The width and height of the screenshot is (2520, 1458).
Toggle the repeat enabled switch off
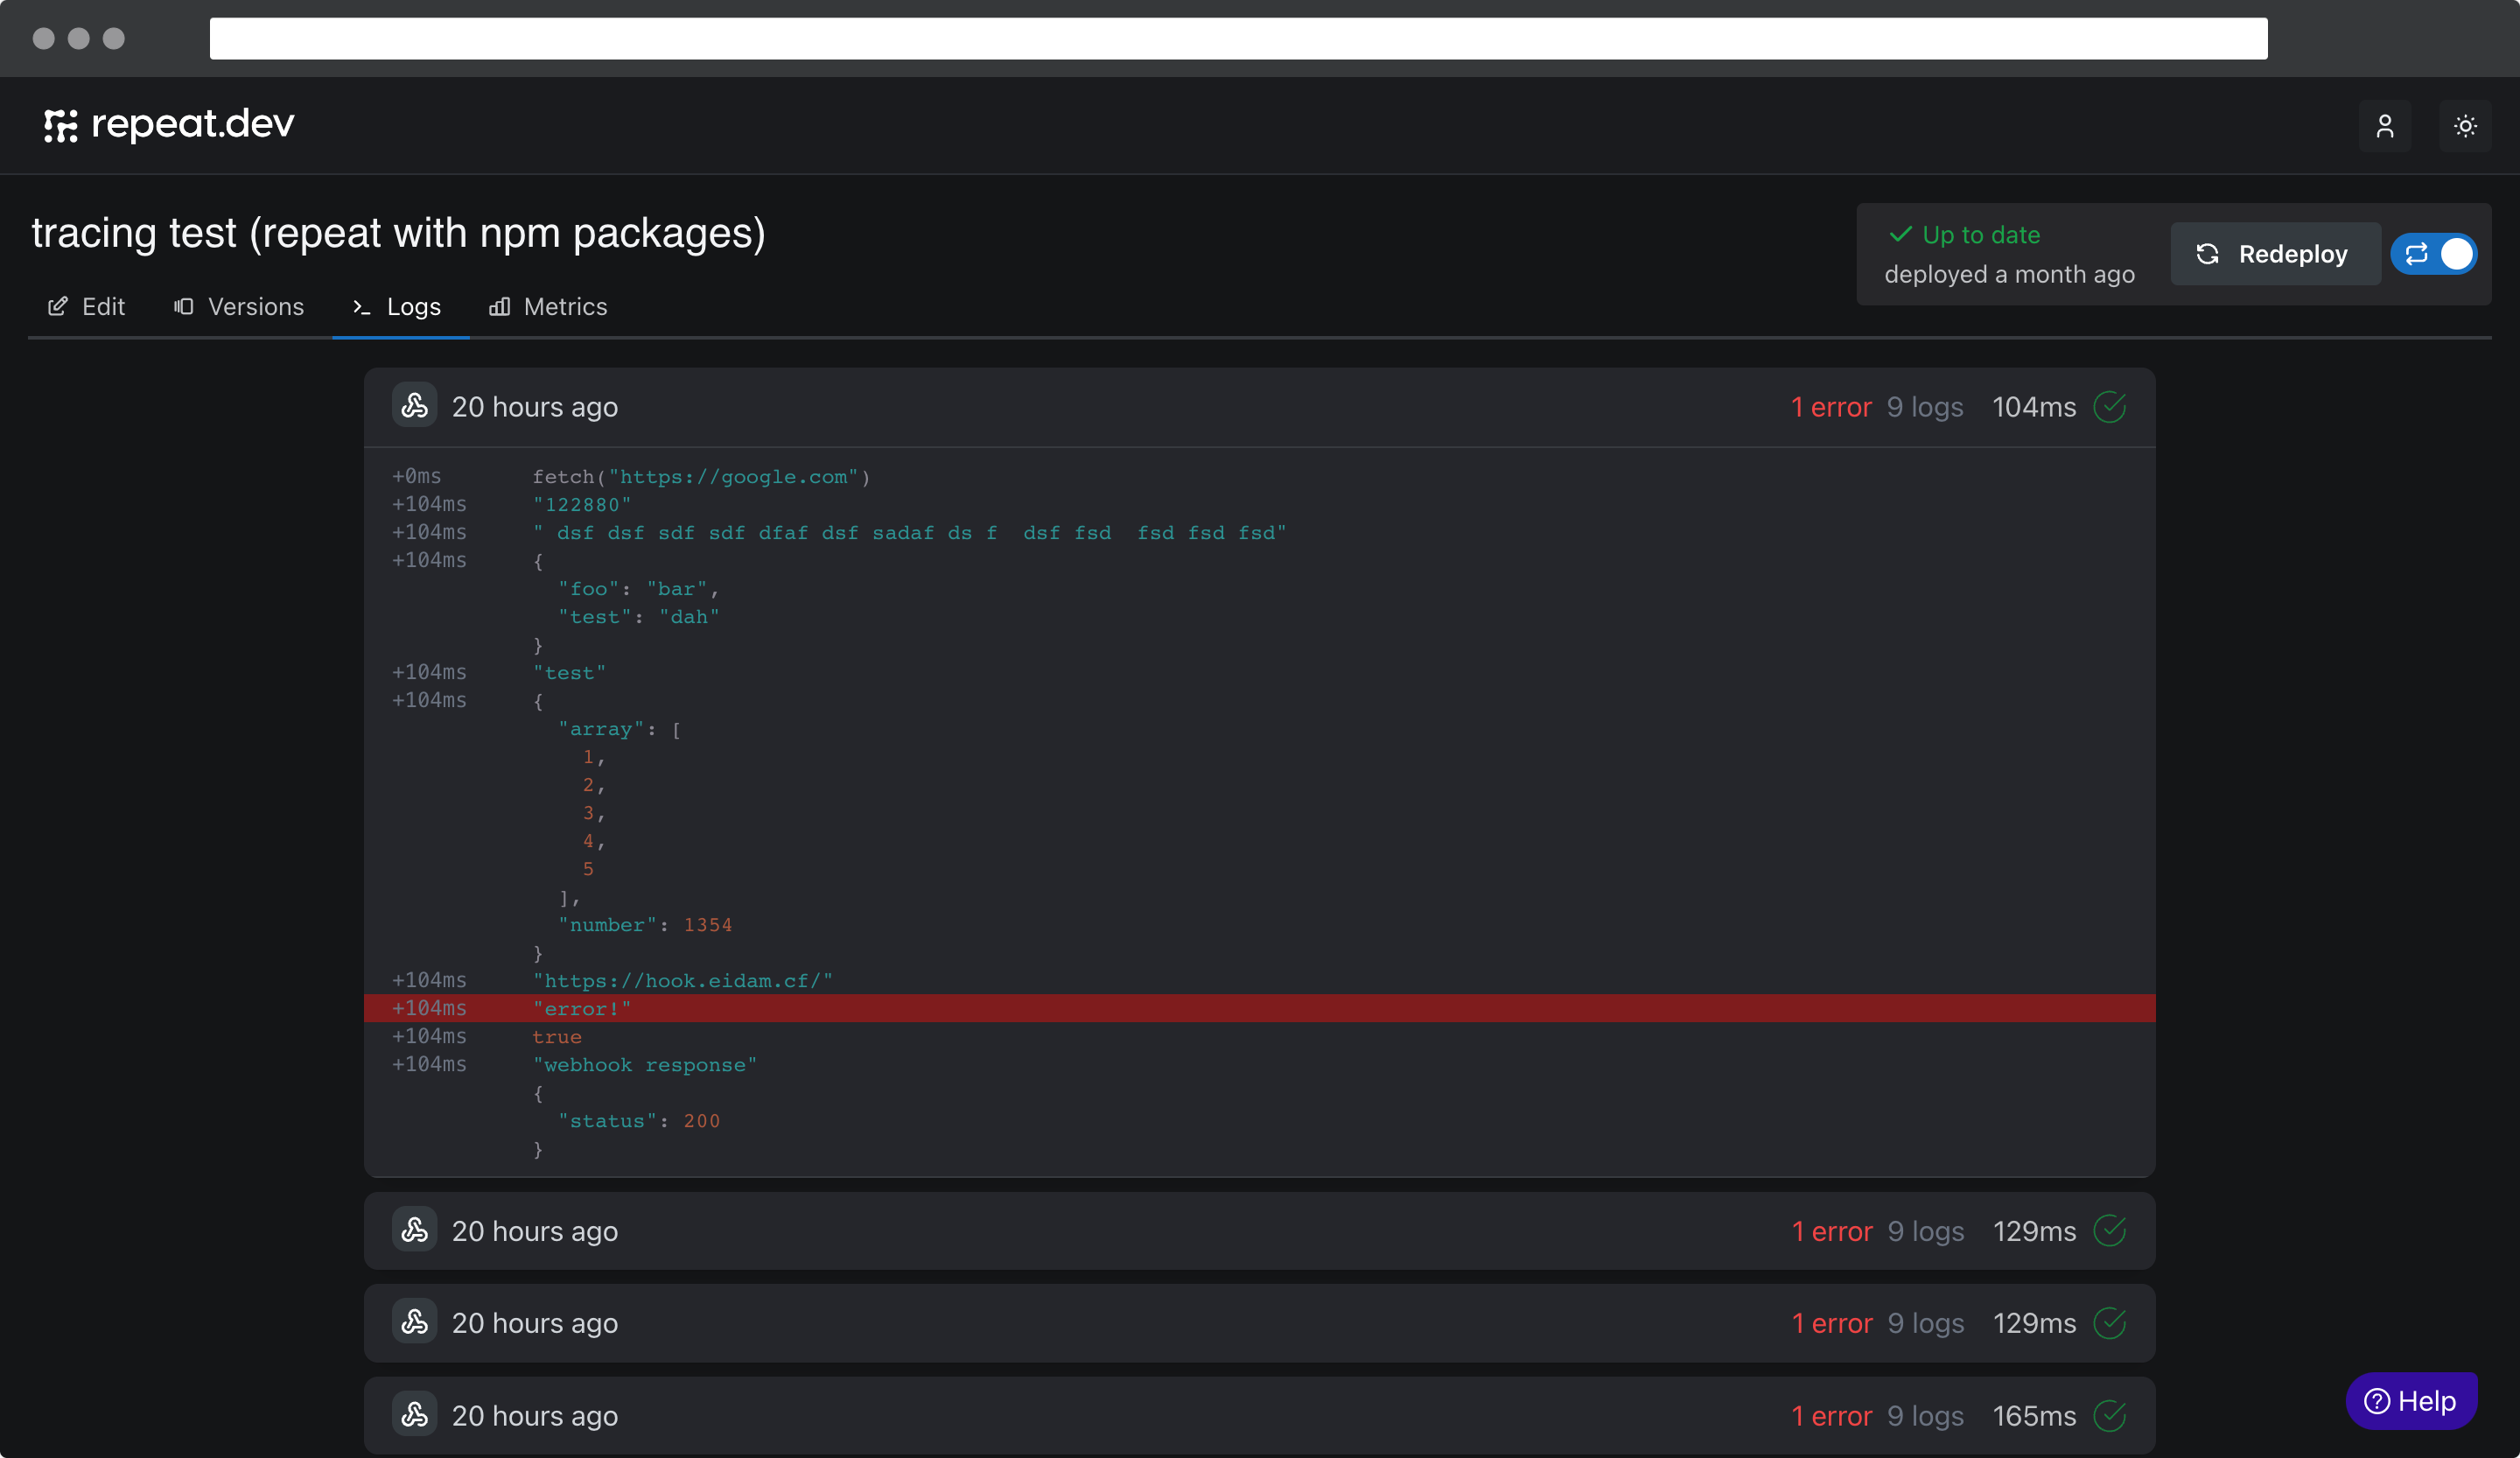2433,254
